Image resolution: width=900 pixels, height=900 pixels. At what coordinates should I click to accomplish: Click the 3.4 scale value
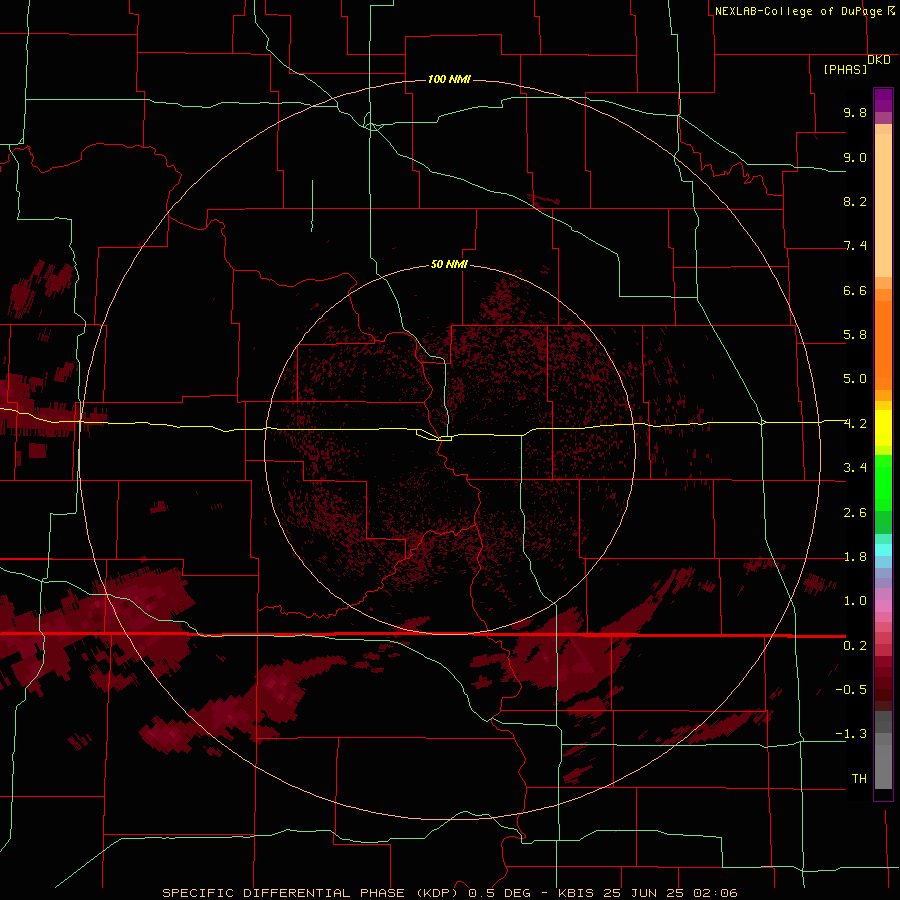click(855, 468)
